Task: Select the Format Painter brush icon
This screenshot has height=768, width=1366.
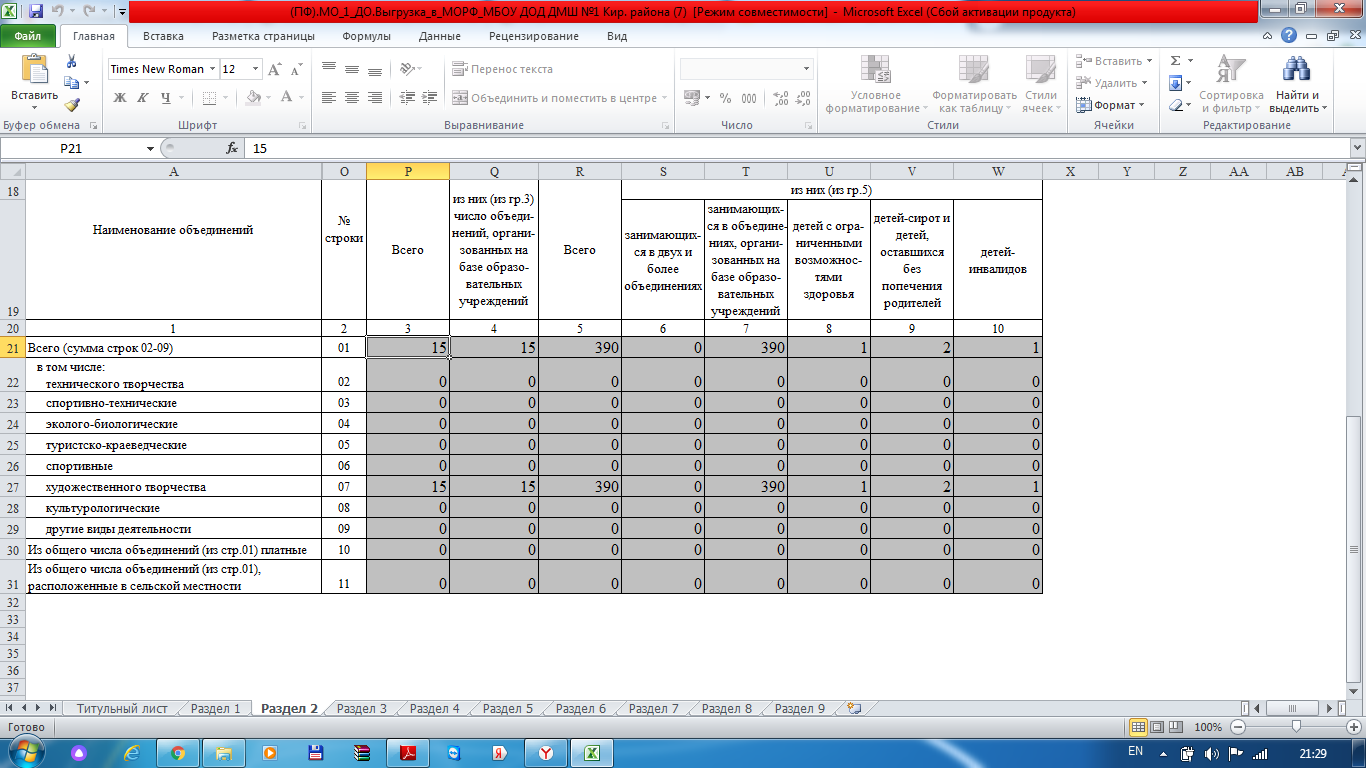Action: click(x=71, y=104)
